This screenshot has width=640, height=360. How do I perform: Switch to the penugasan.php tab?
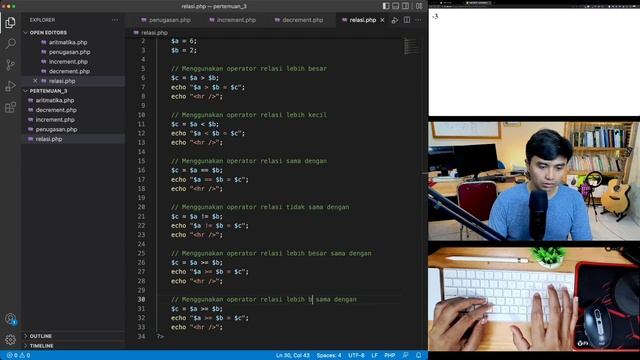(166, 20)
